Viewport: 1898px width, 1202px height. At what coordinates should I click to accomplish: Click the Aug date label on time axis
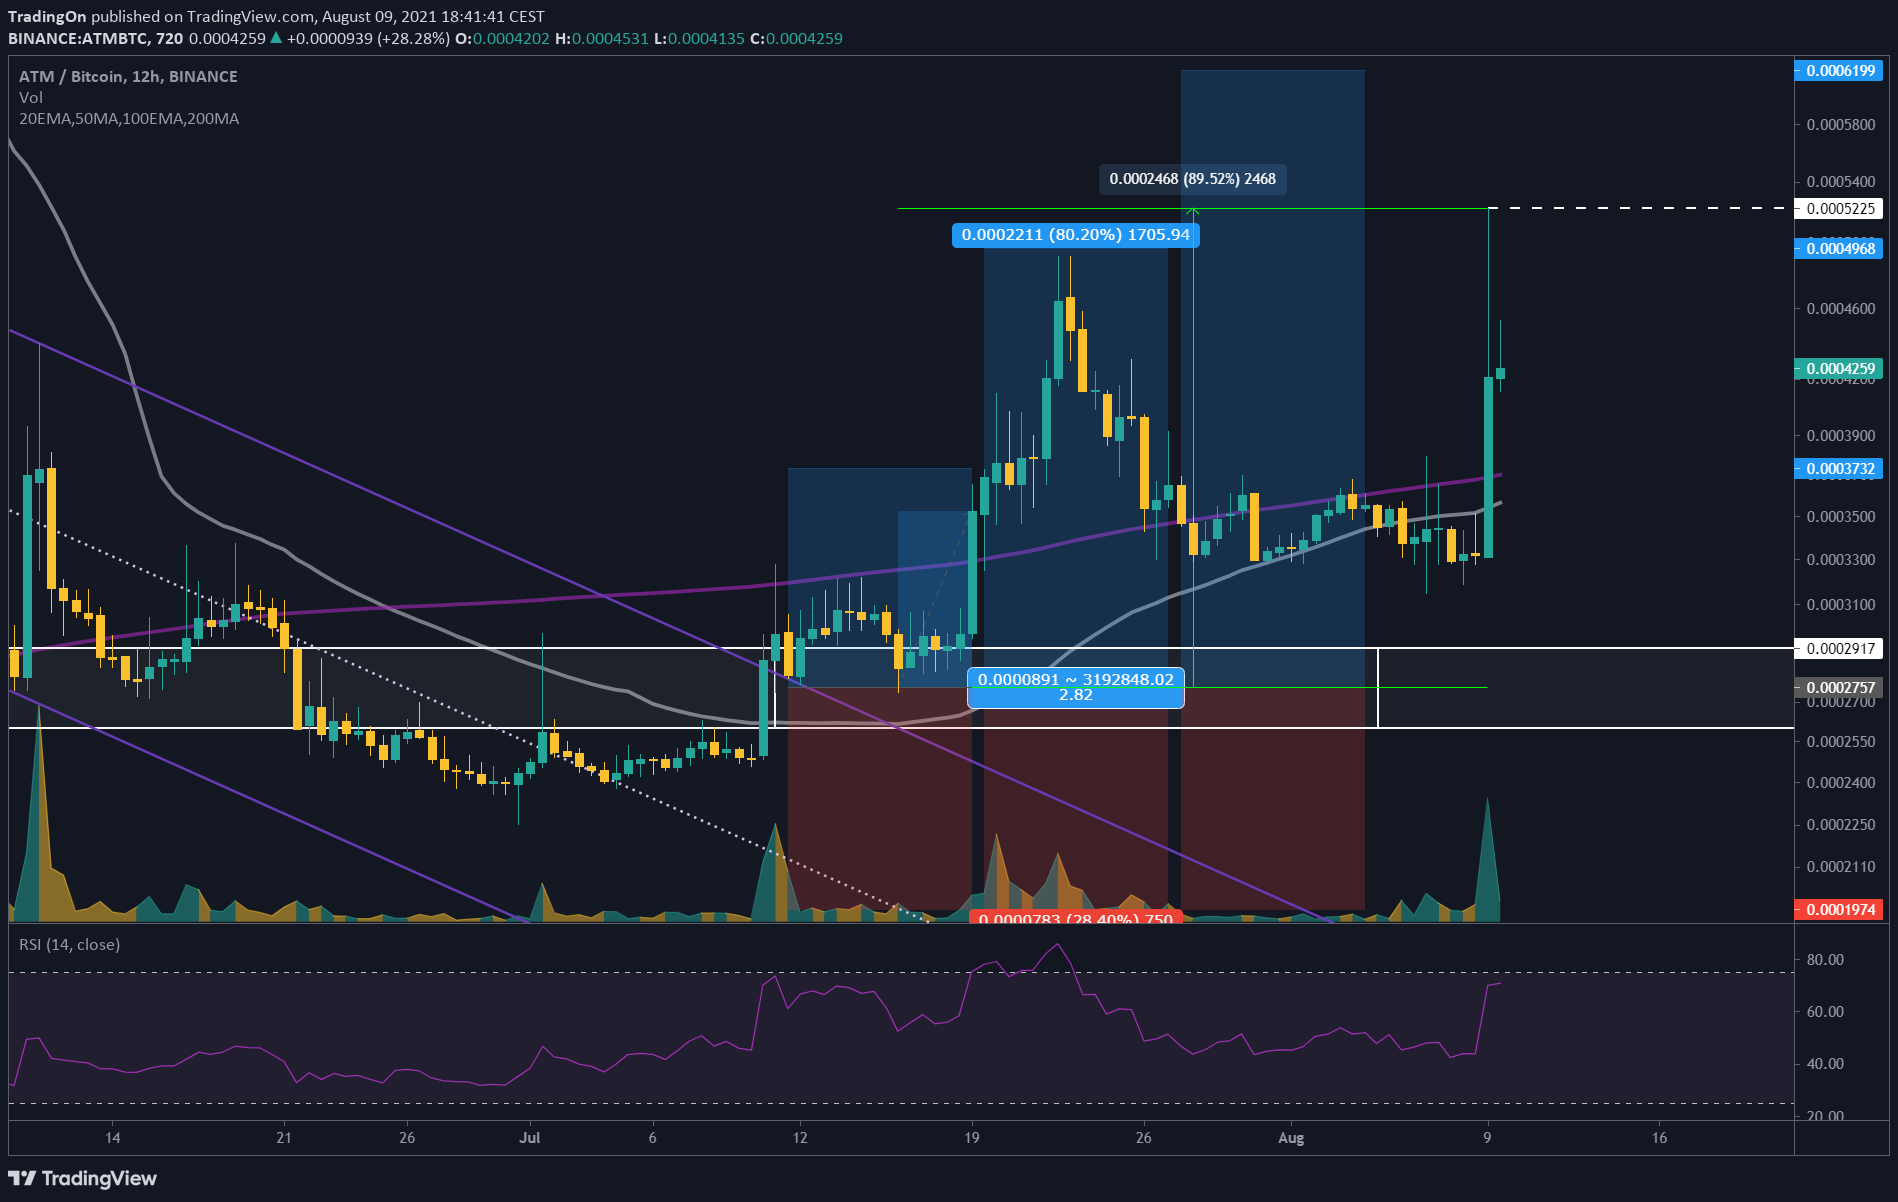pyautogui.click(x=1291, y=1138)
